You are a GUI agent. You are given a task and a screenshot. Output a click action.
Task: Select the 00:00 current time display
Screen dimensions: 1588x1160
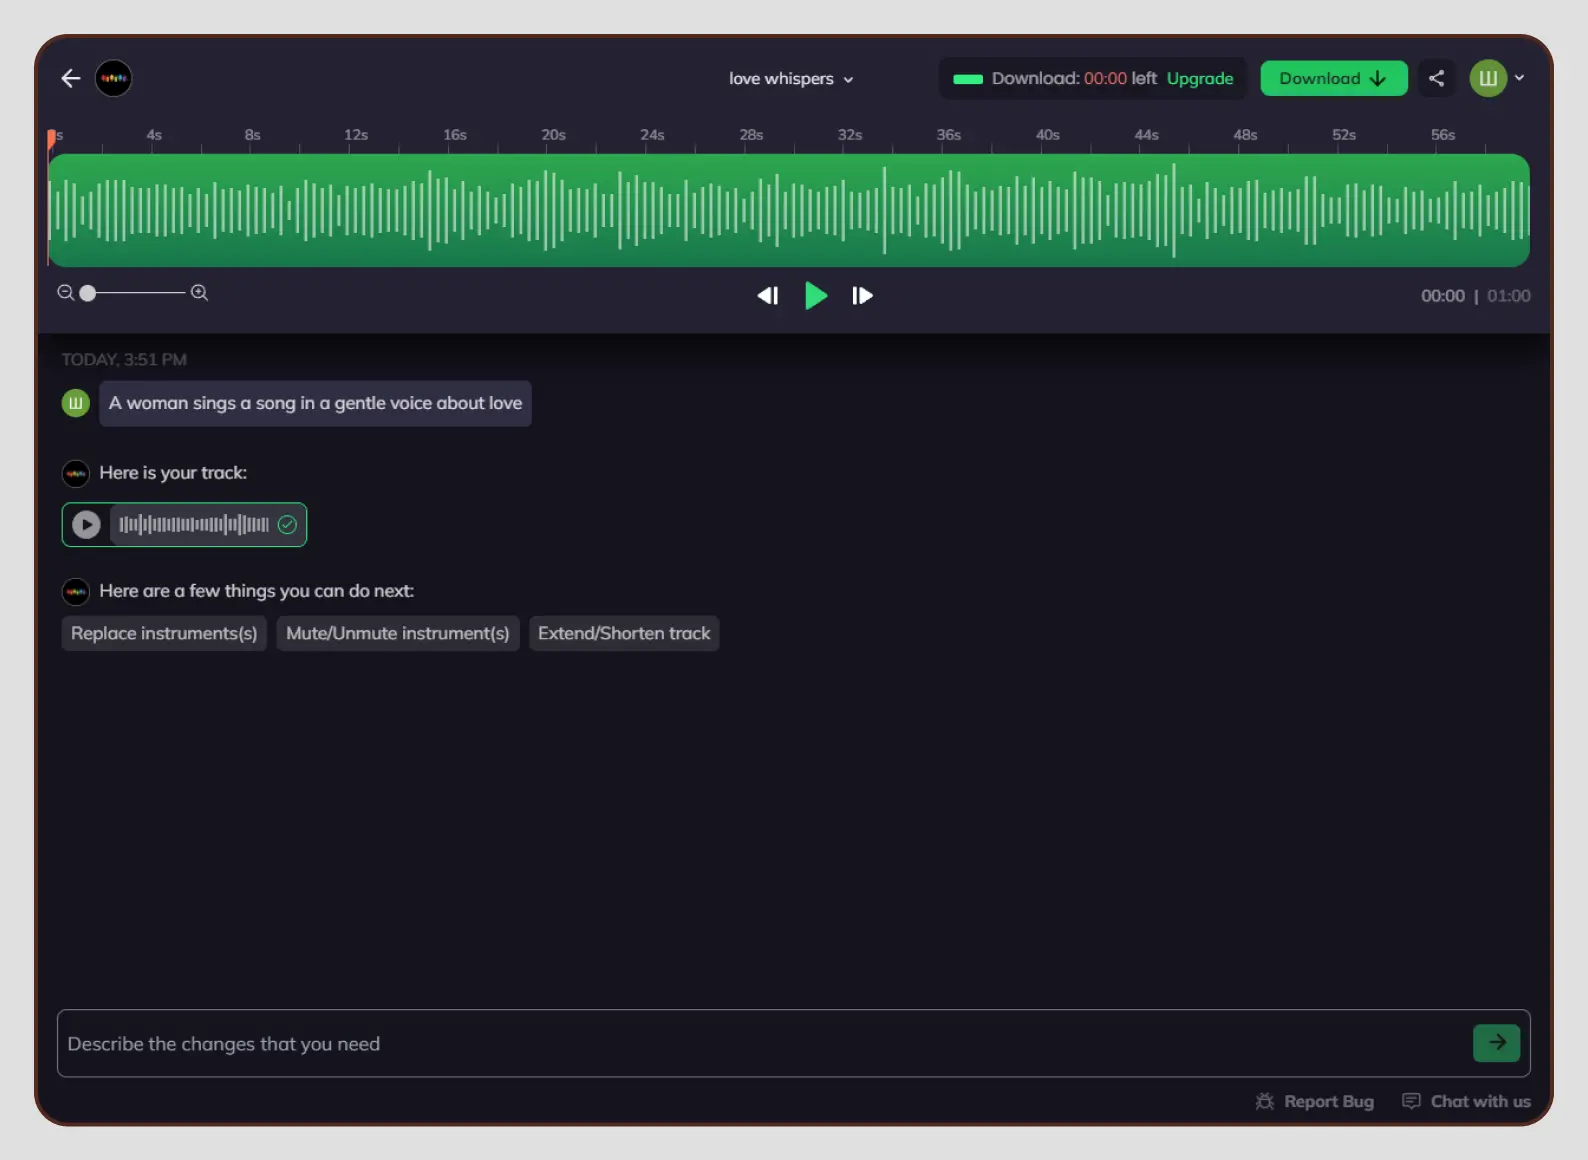(x=1442, y=296)
